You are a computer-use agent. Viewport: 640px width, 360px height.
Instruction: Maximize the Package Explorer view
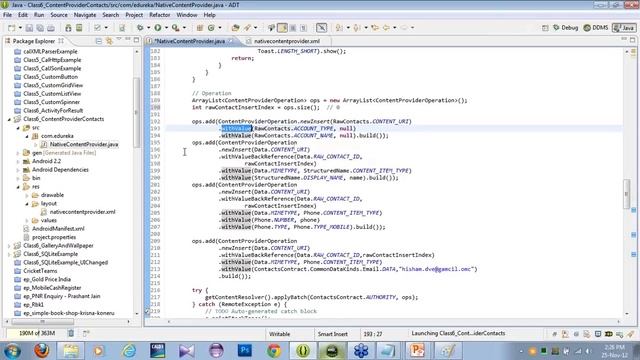[136, 40]
